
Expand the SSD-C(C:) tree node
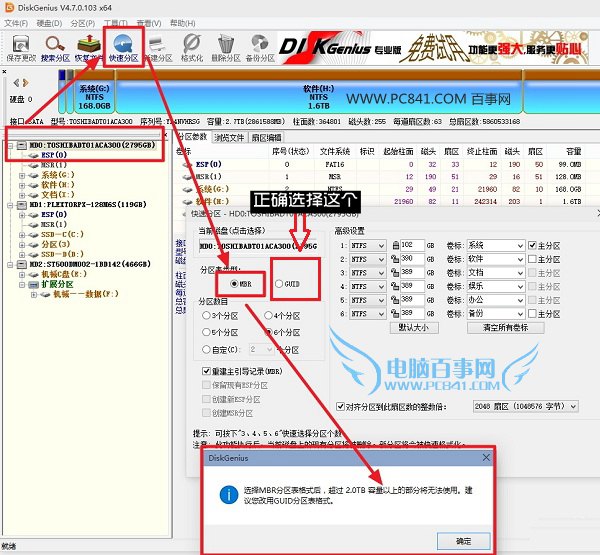(x=22, y=235)
